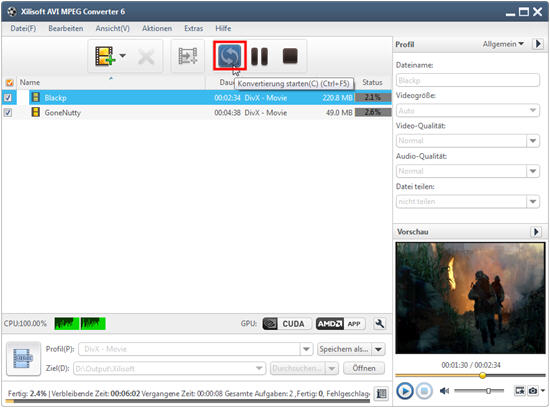Viewport: 550px width, 408px height.
Task: Click the Blackp 2.1% status progress cell
Action: (373, 98)
